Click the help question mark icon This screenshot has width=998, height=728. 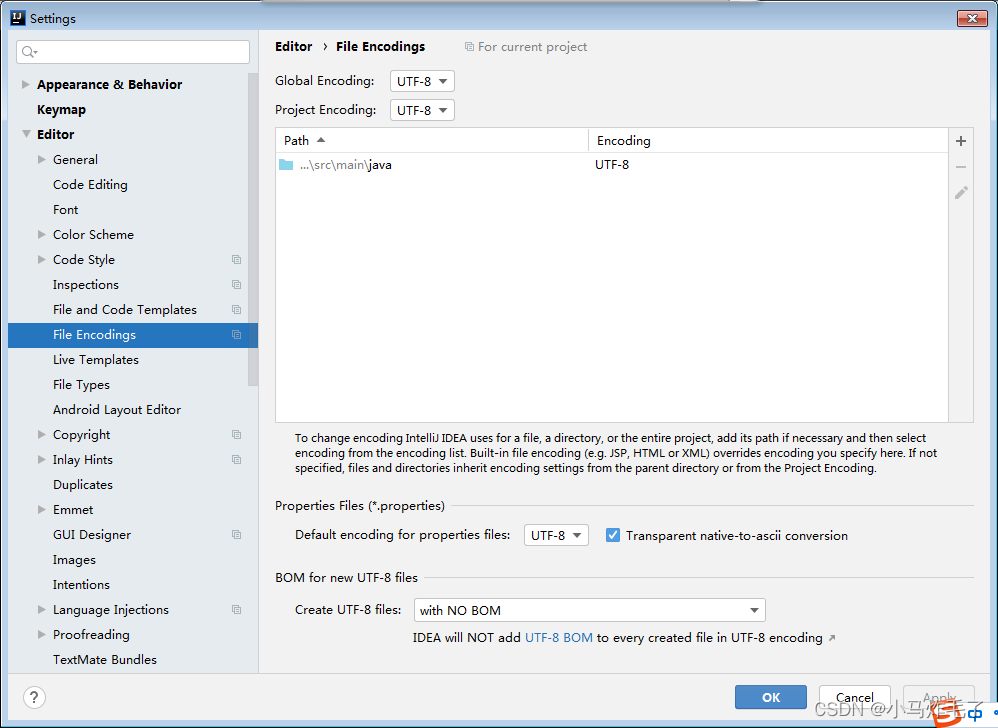pyautogui.click(x=34, y=697)
